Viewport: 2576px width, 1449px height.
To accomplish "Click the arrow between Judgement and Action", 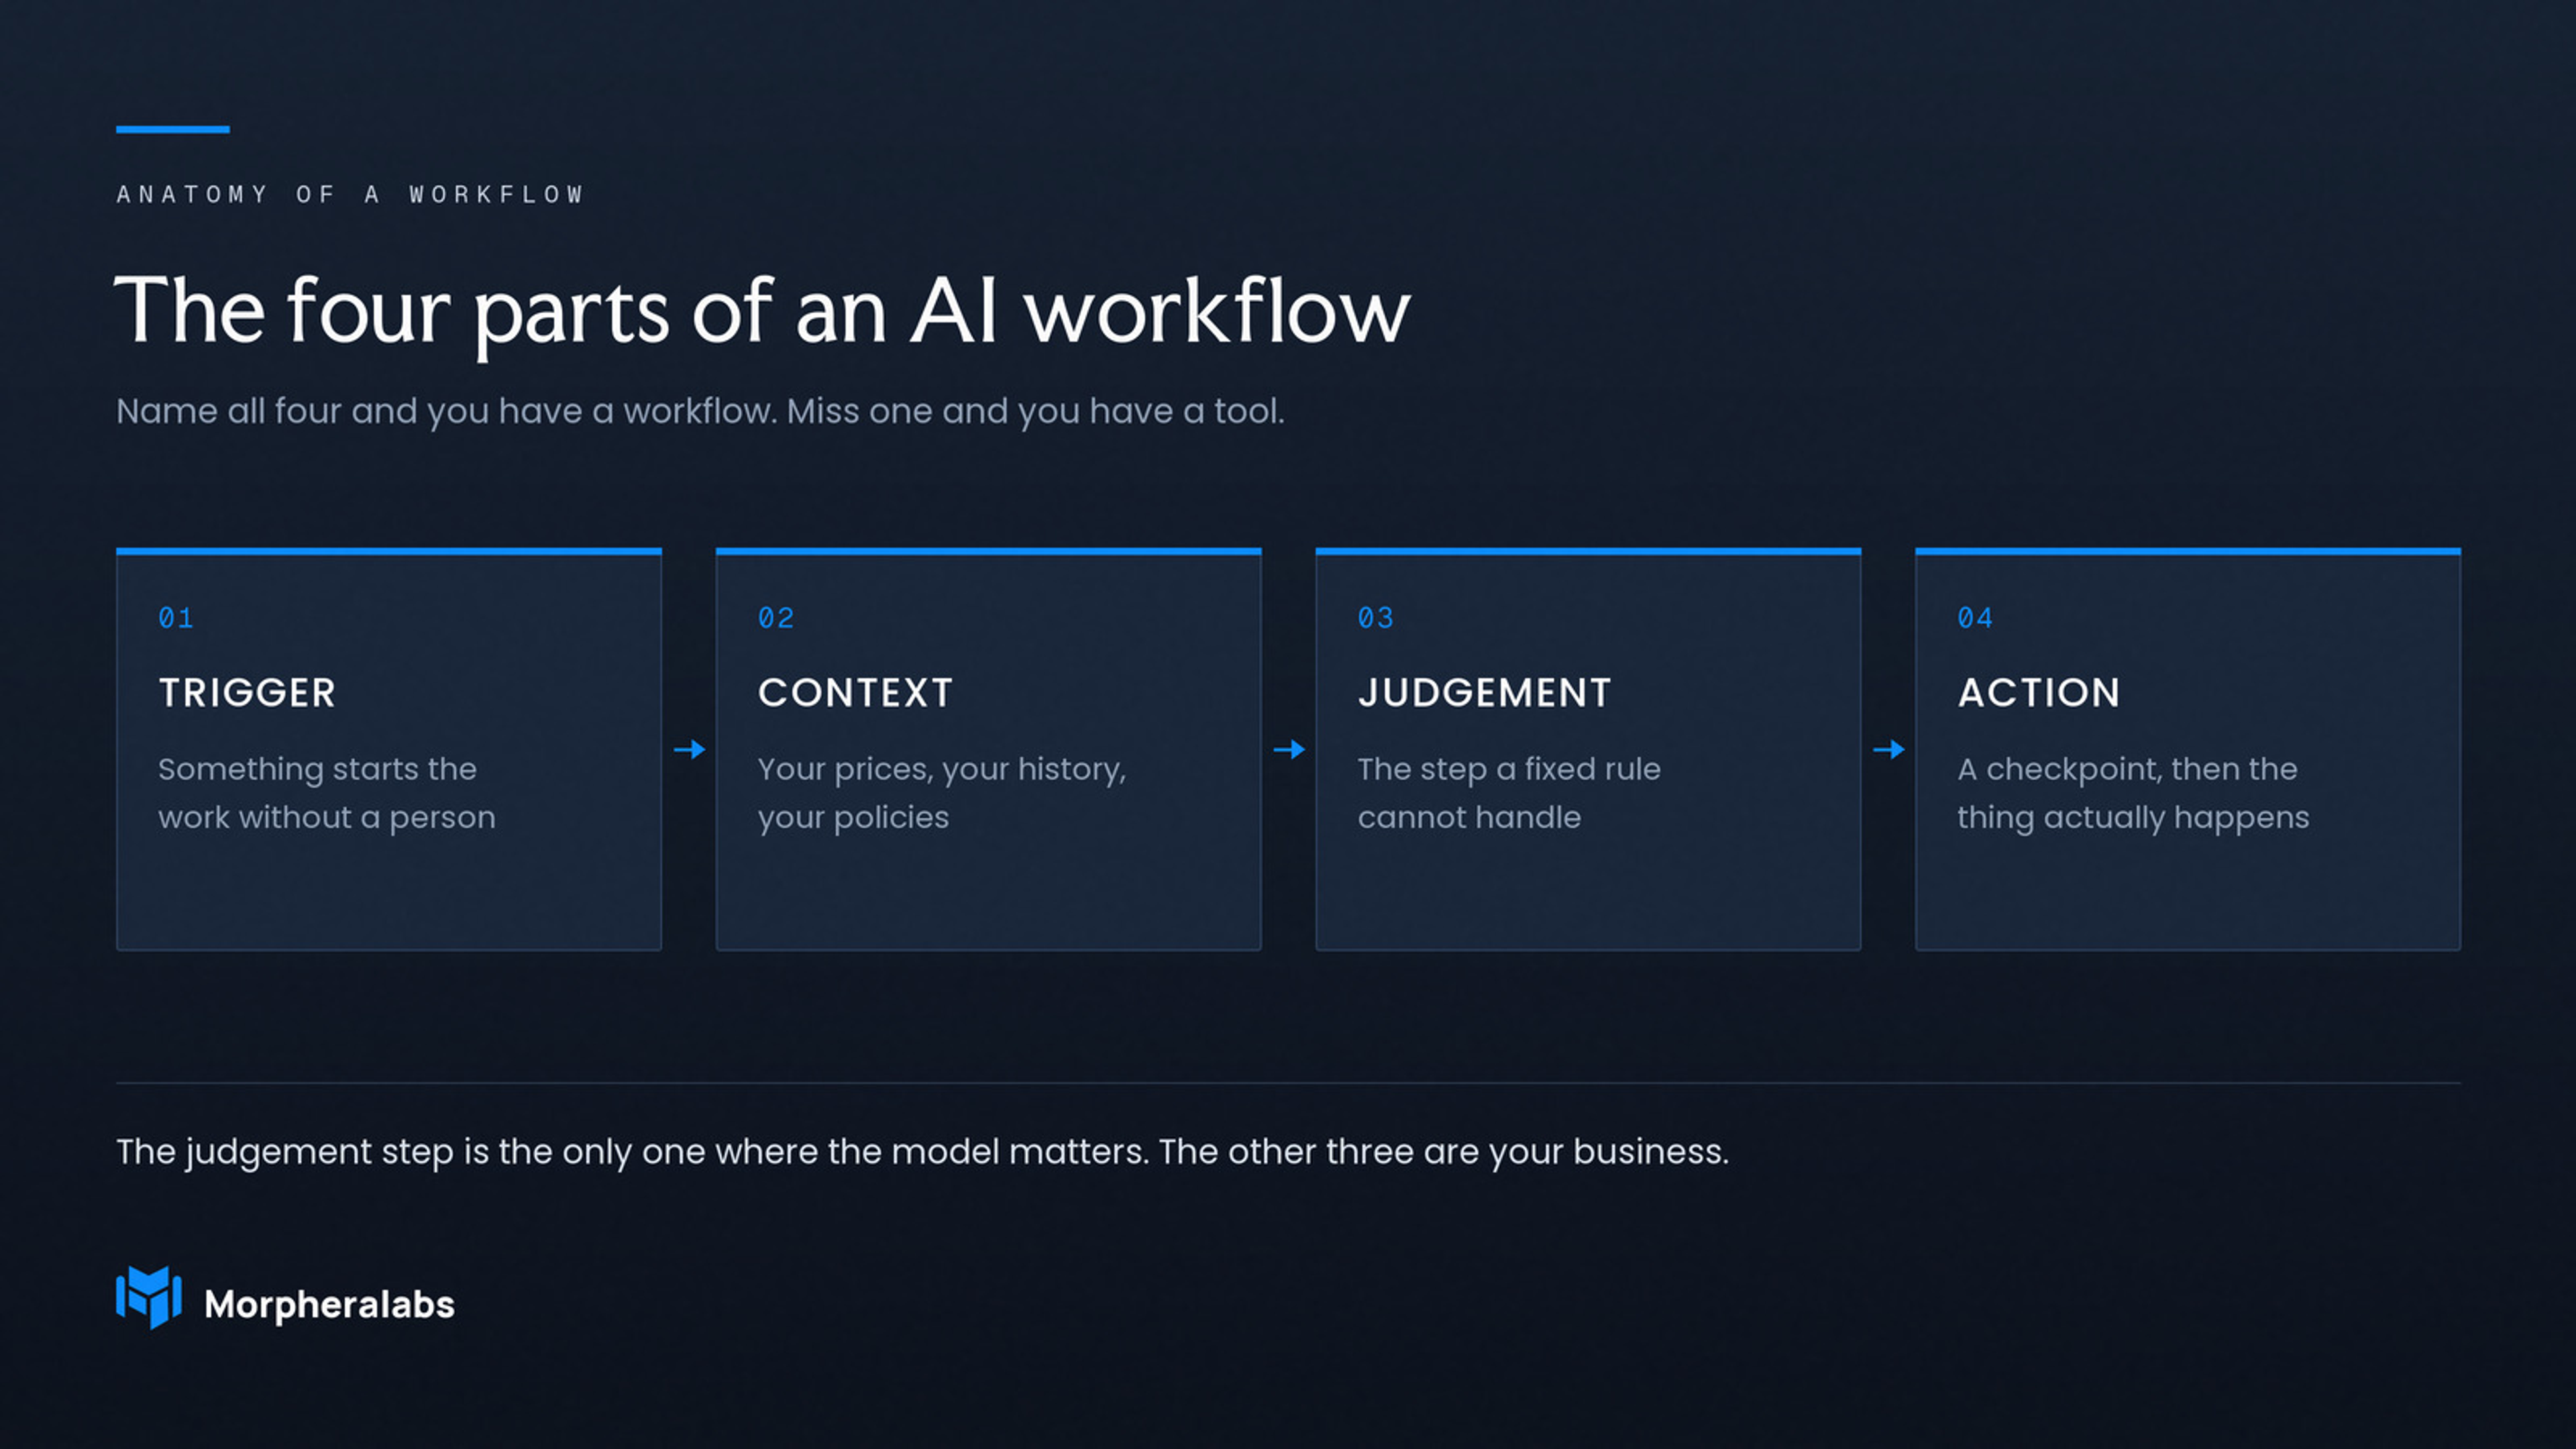I will (x=1888, y=749).
